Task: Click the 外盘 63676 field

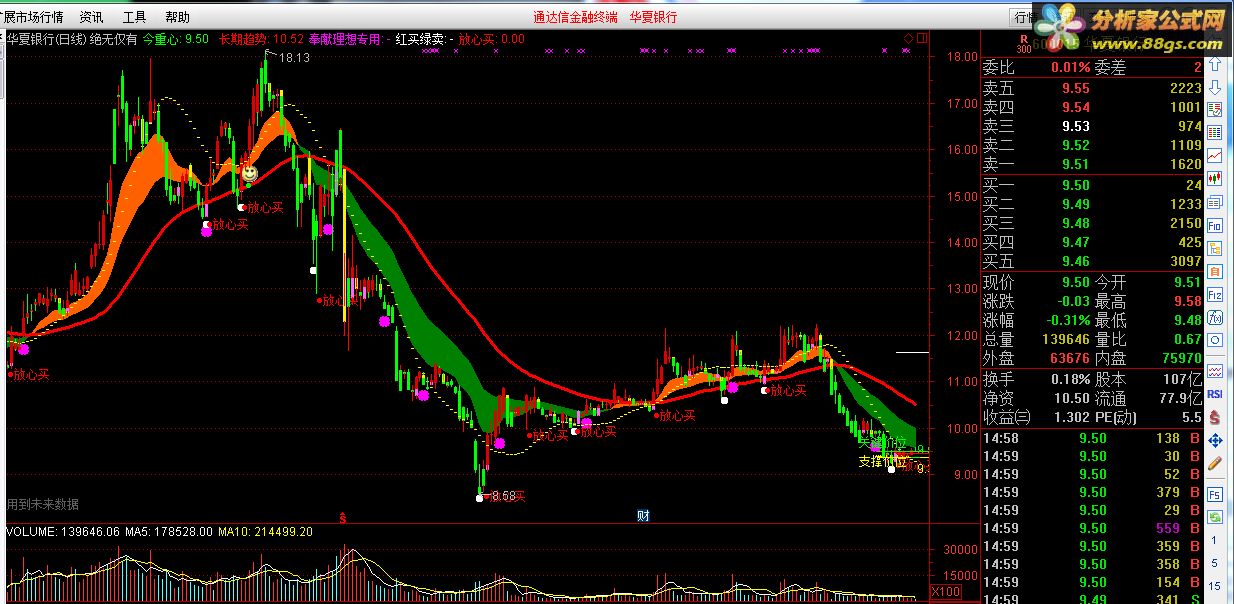Action: (1036, 358)
